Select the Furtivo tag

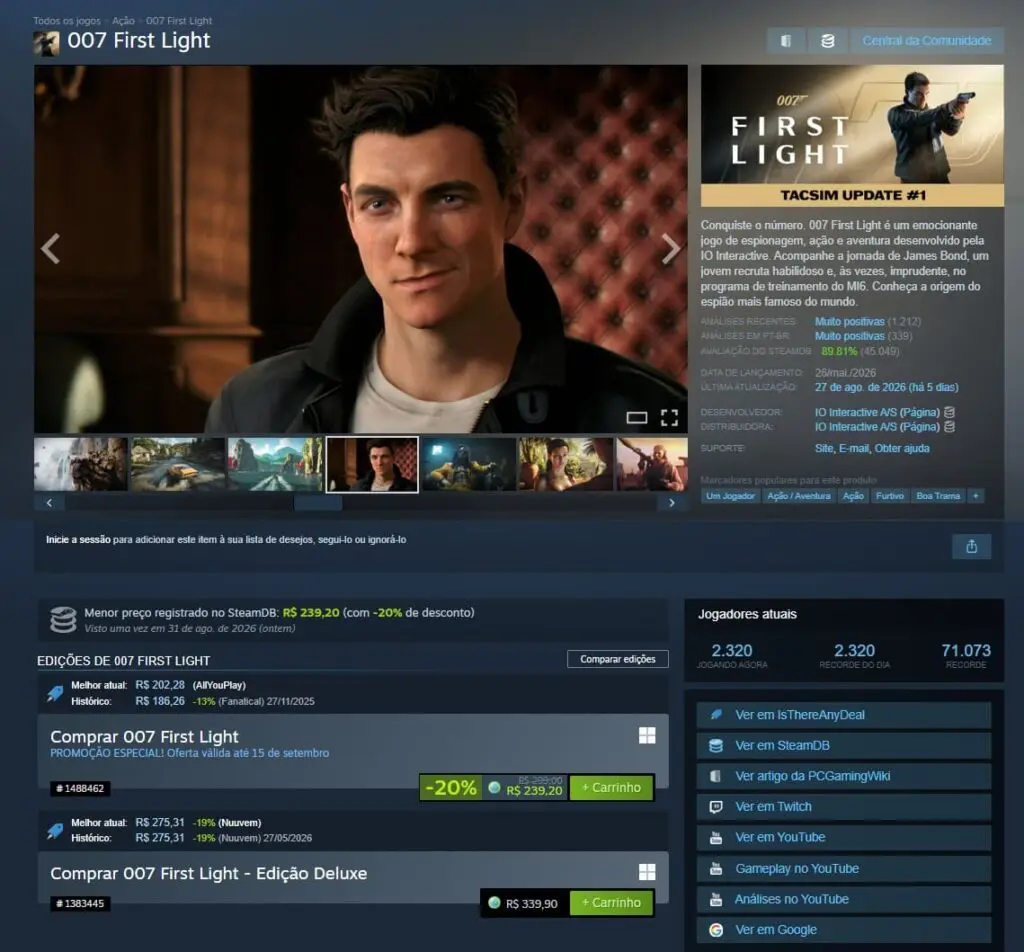click(889, 496)
